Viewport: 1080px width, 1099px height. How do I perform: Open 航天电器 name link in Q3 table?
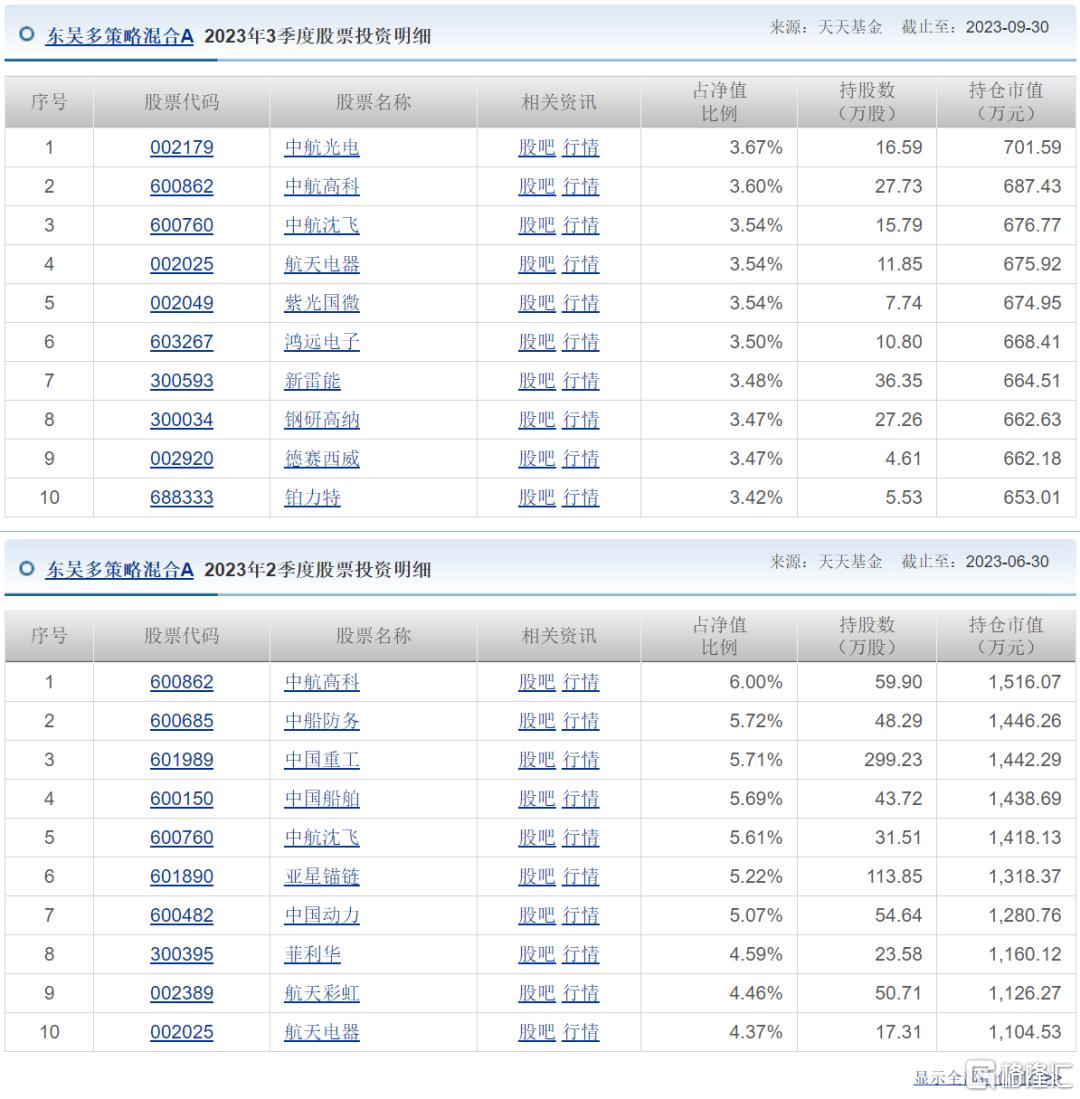(322, 264)
